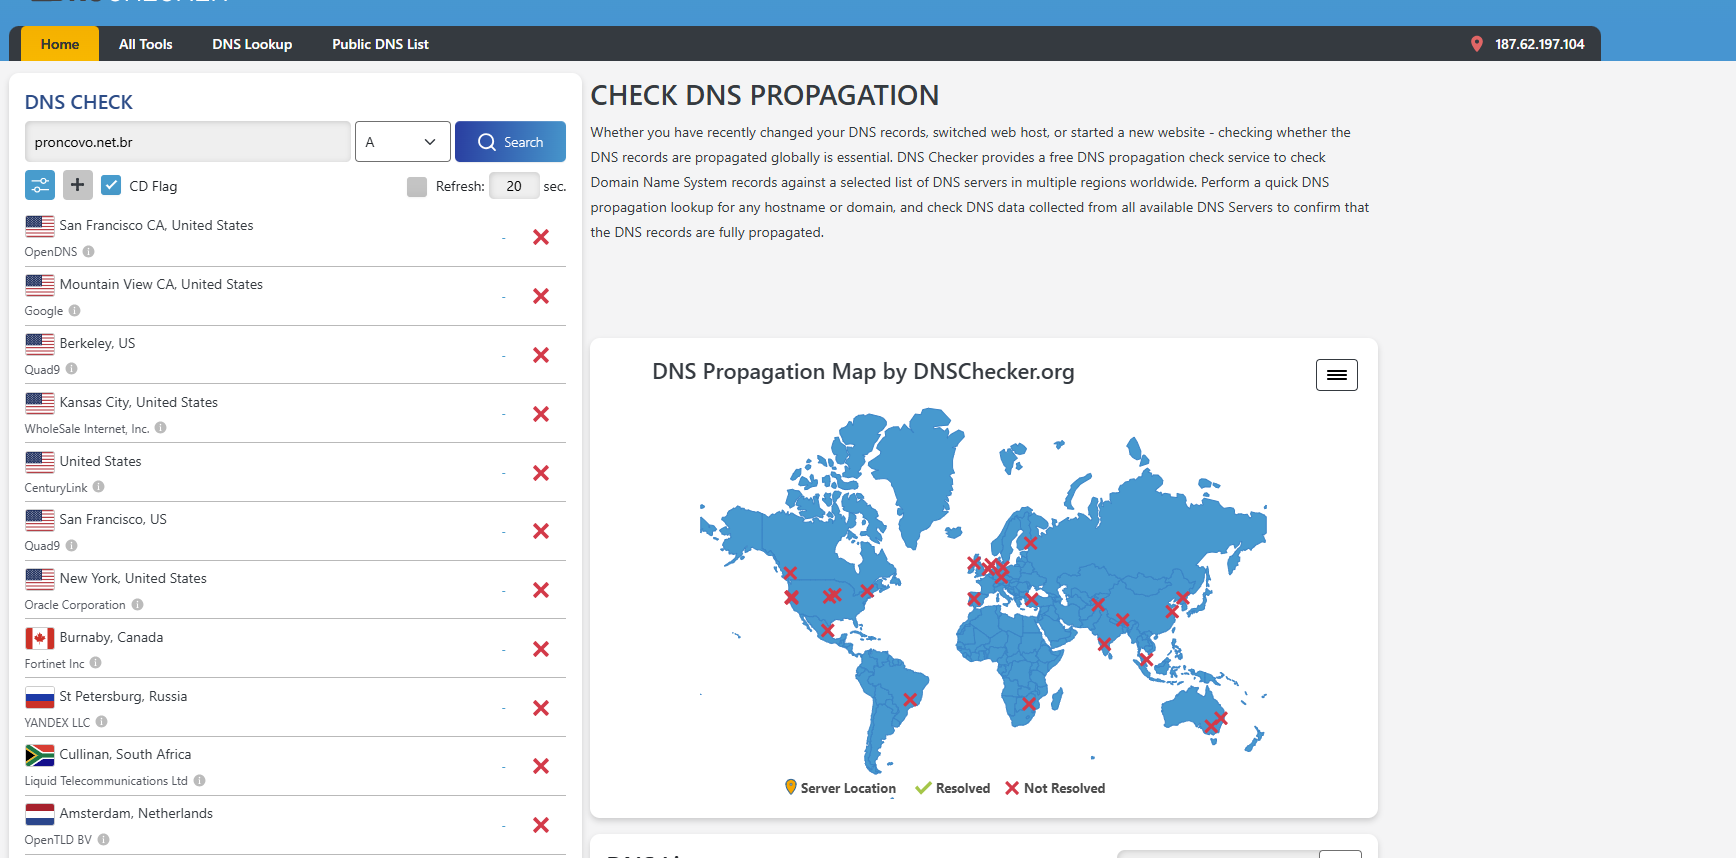1736x858 pixels.
Task: Click the US flag beside Mountain View CA
Action: (40, 285)
